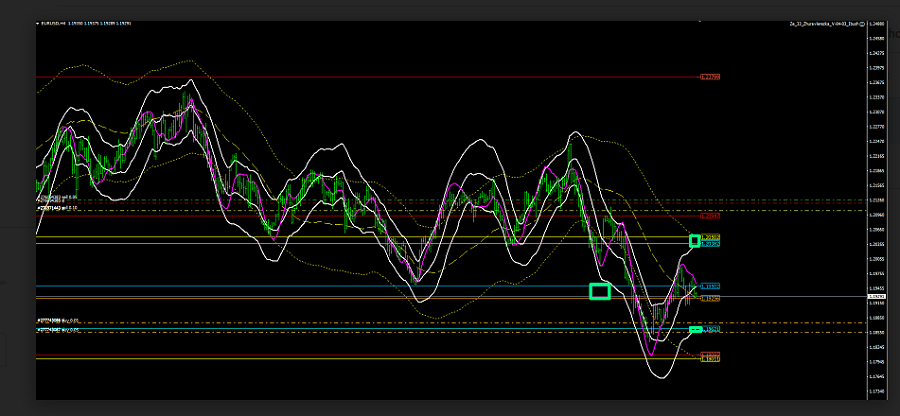
Task: Select the blue price label above current price
Action: (x=711, y=287)
